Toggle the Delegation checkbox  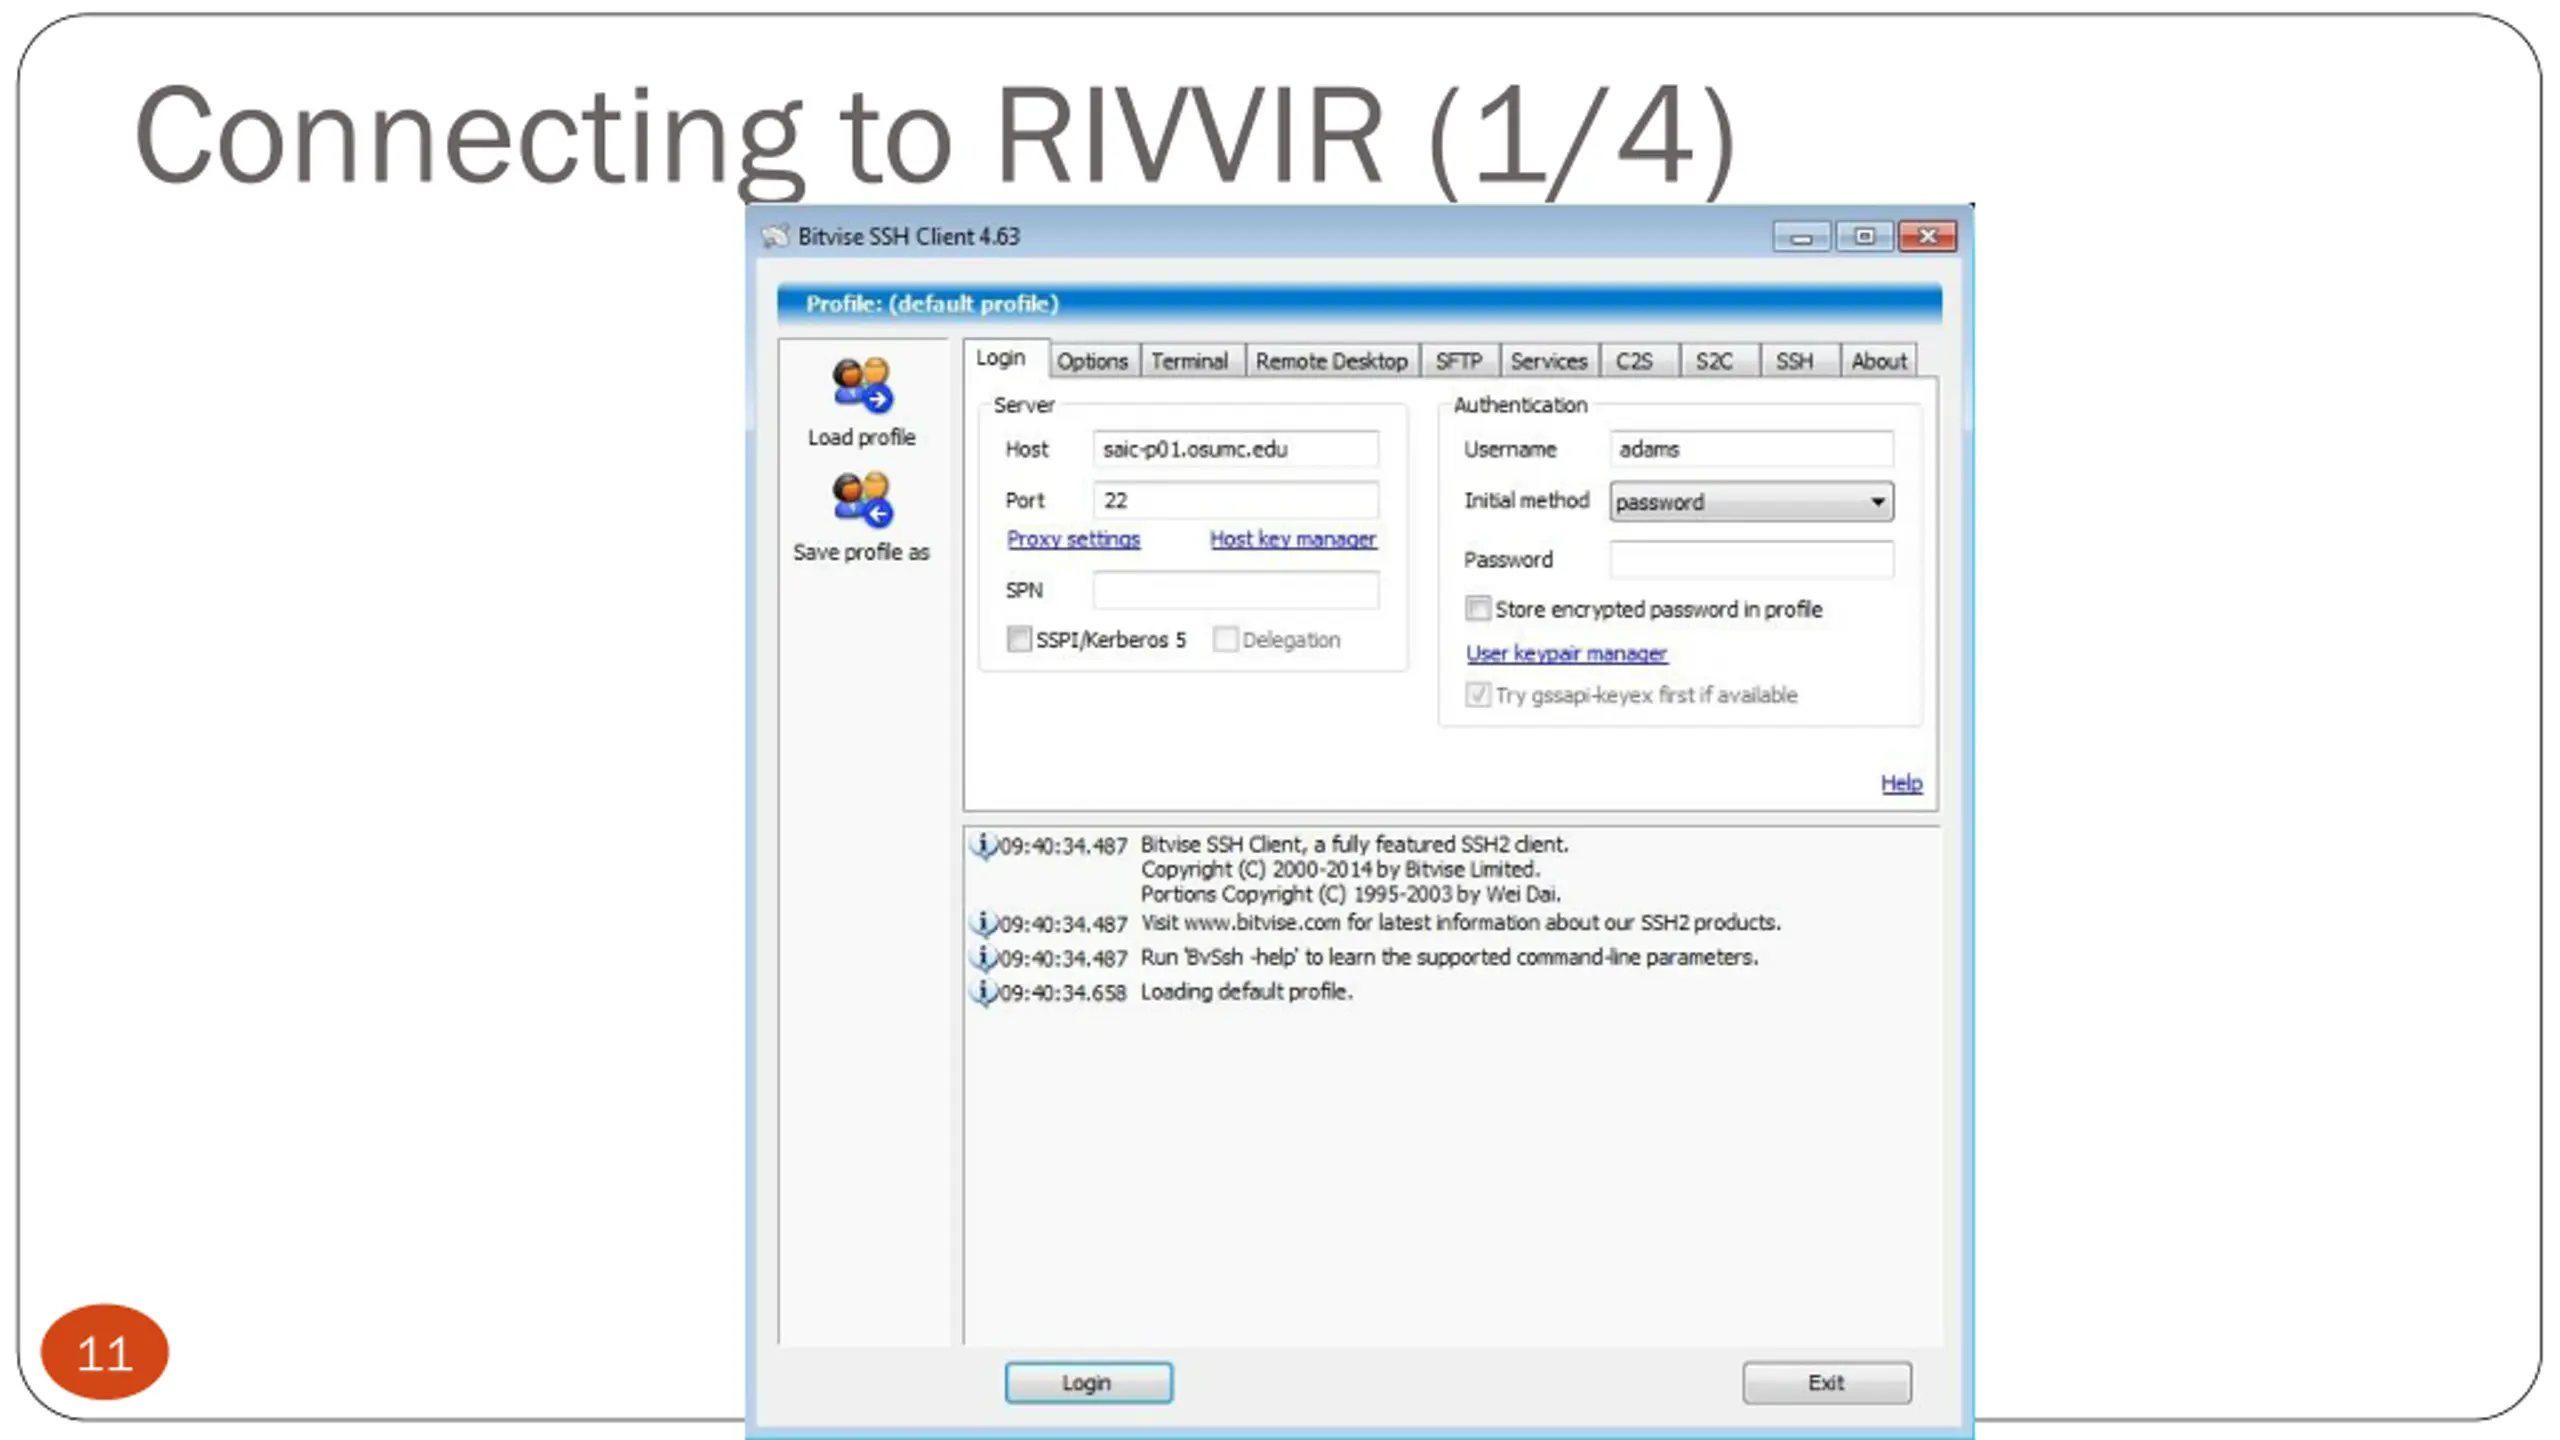pyautogui.click(x=1225, y=639)
